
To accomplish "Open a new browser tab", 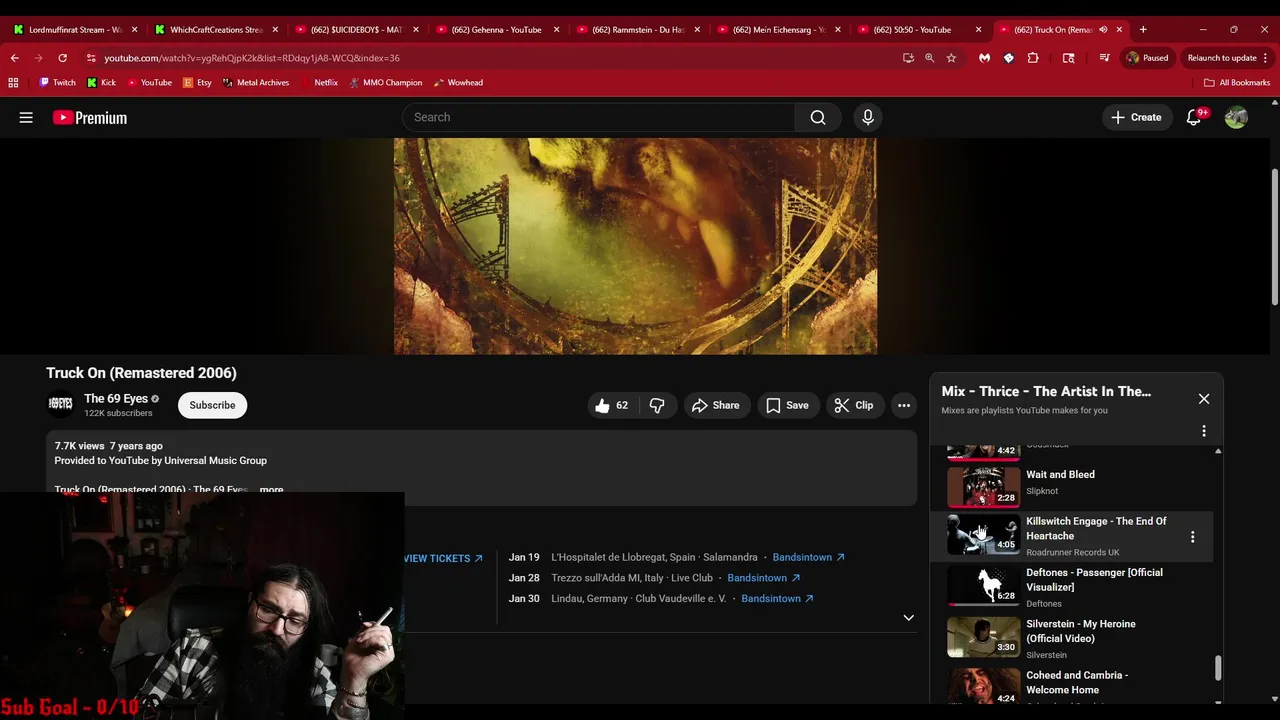I will (1143, 29).
